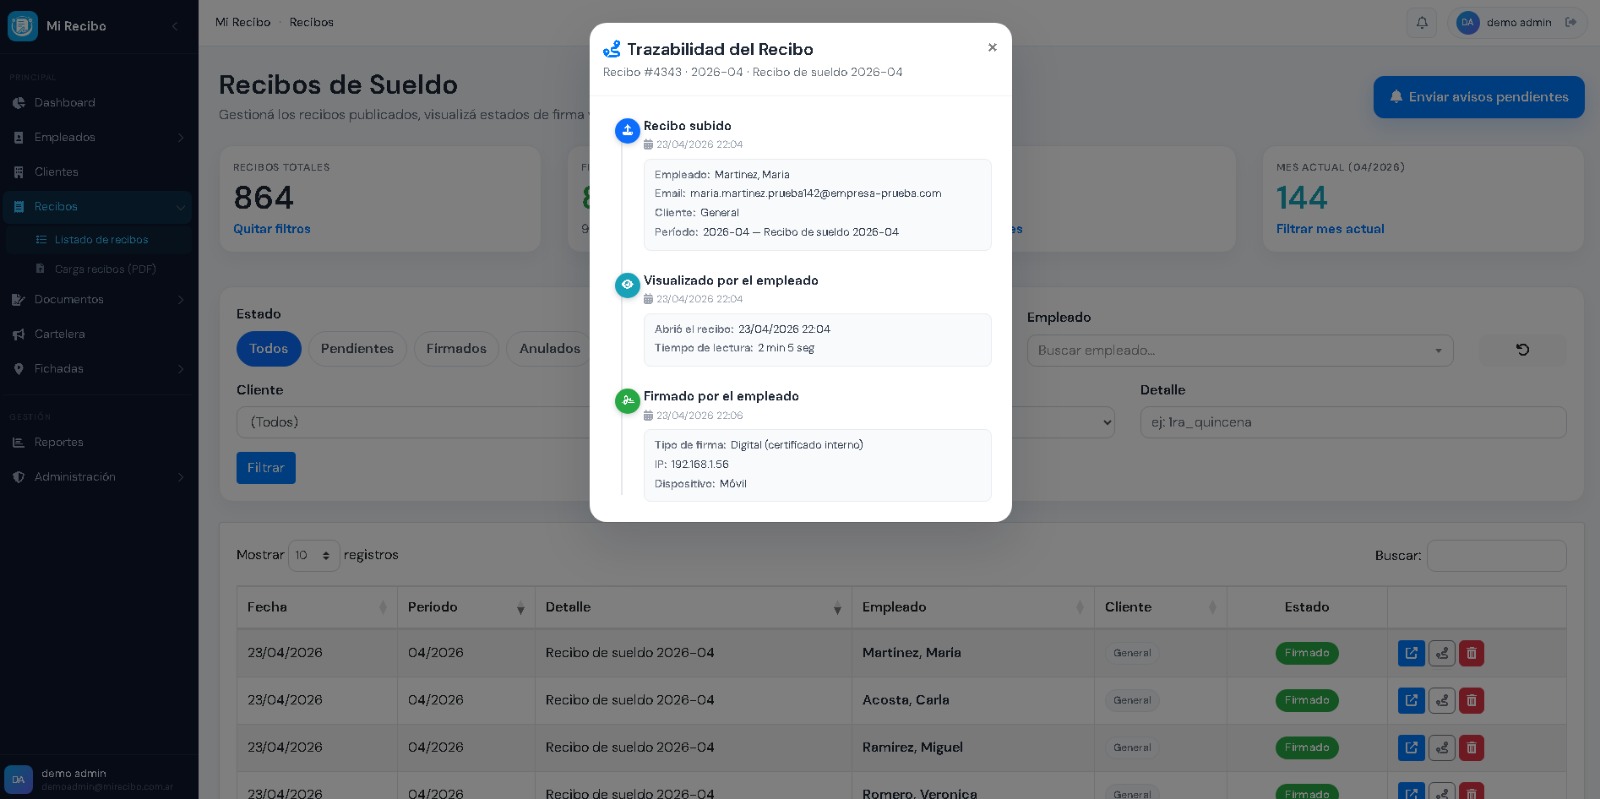Click the Mi Recibo logo icon
This screenshot has width=1600, height=799.
point(23,26)
